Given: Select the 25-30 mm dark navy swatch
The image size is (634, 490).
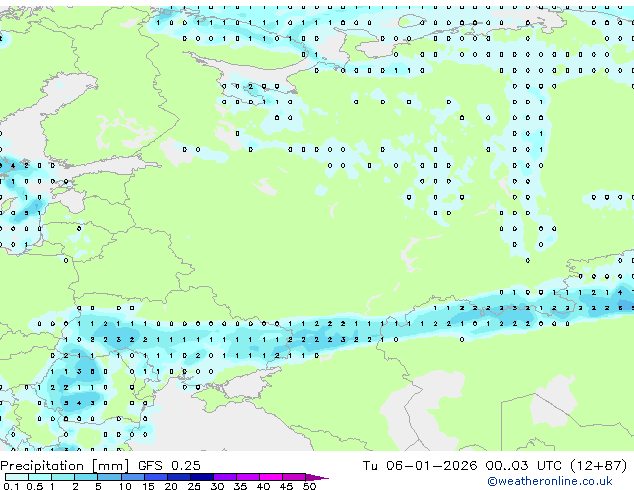Looking at the screenshot, I should (x=202, y=477).
